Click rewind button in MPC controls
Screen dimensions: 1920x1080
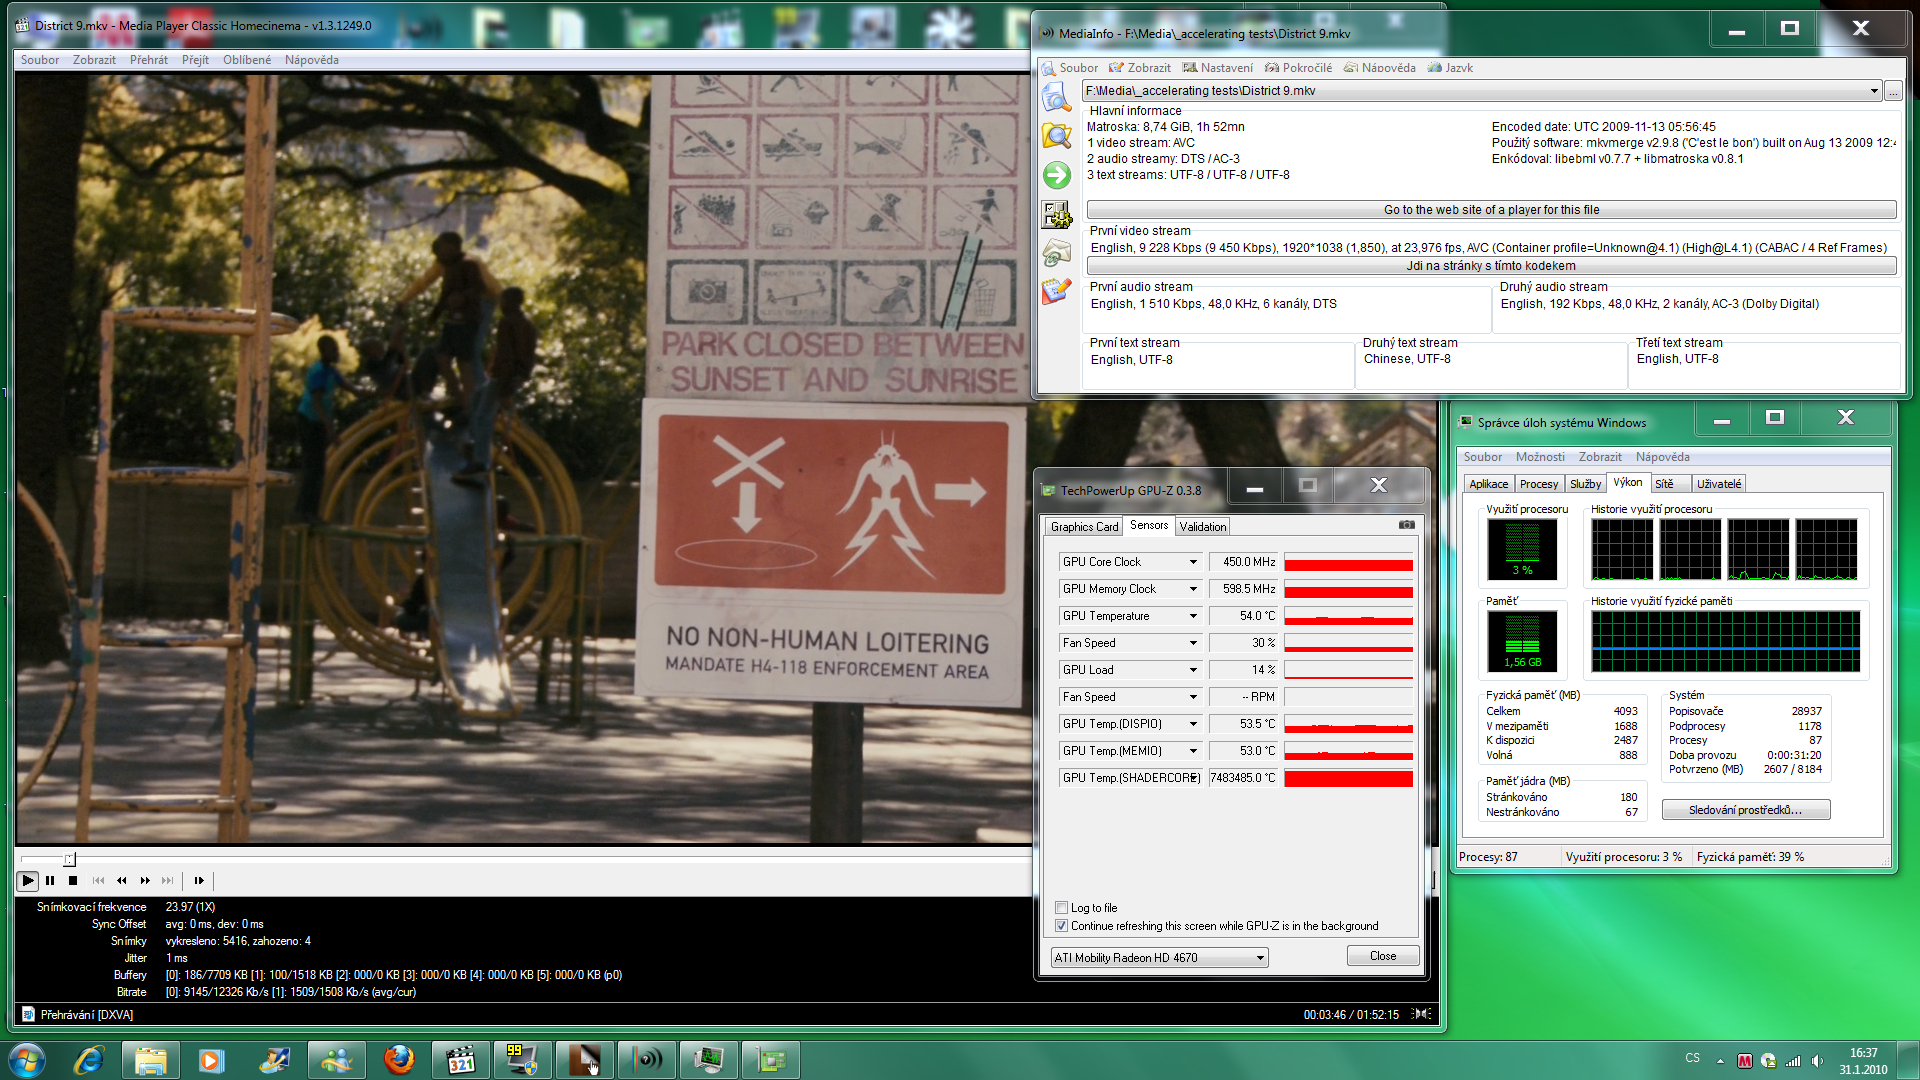[x=121, y=881]
